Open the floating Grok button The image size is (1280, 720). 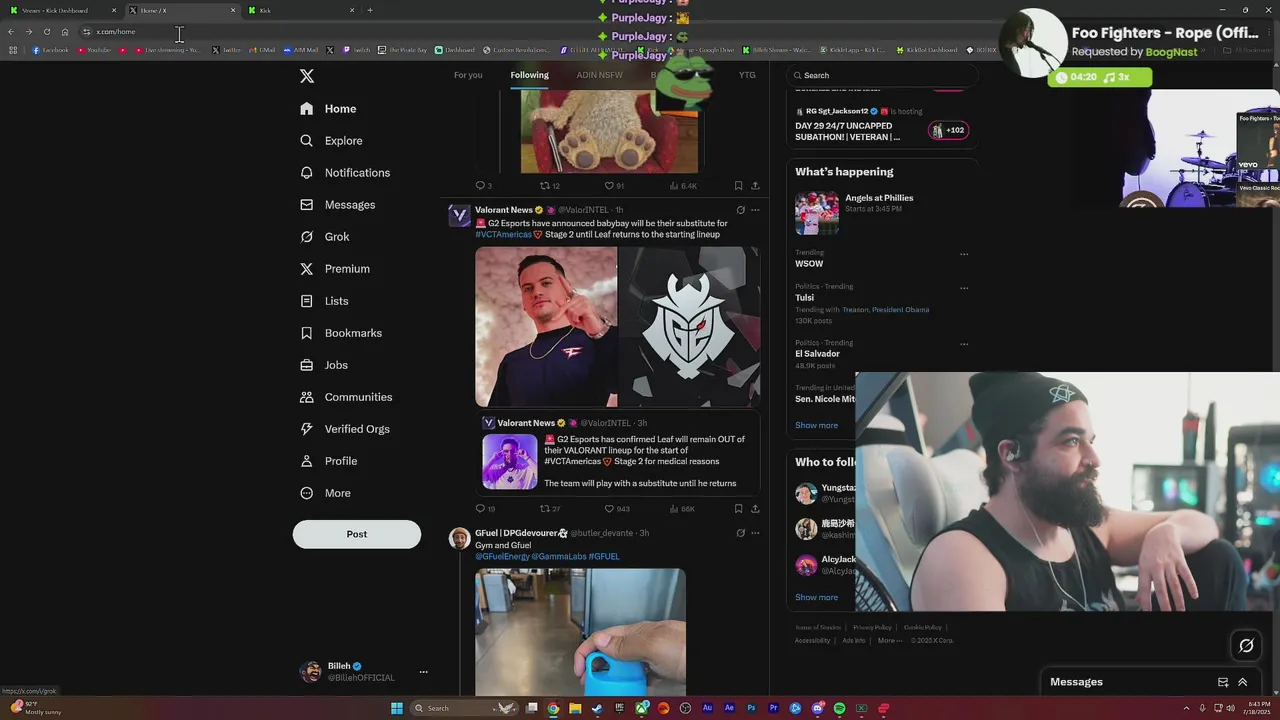(1246, 646)
